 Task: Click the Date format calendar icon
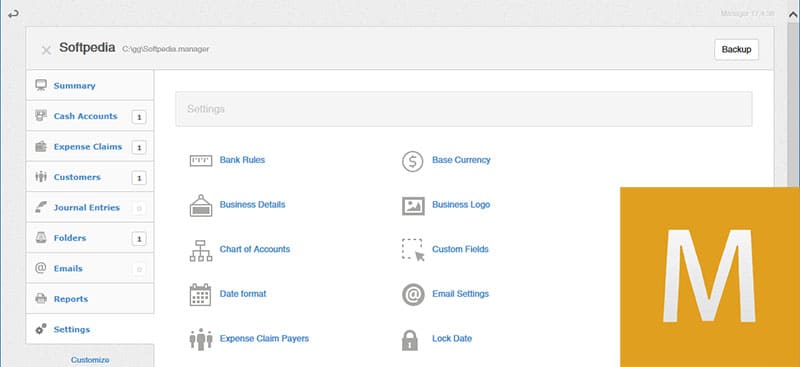tap(201, 295)
